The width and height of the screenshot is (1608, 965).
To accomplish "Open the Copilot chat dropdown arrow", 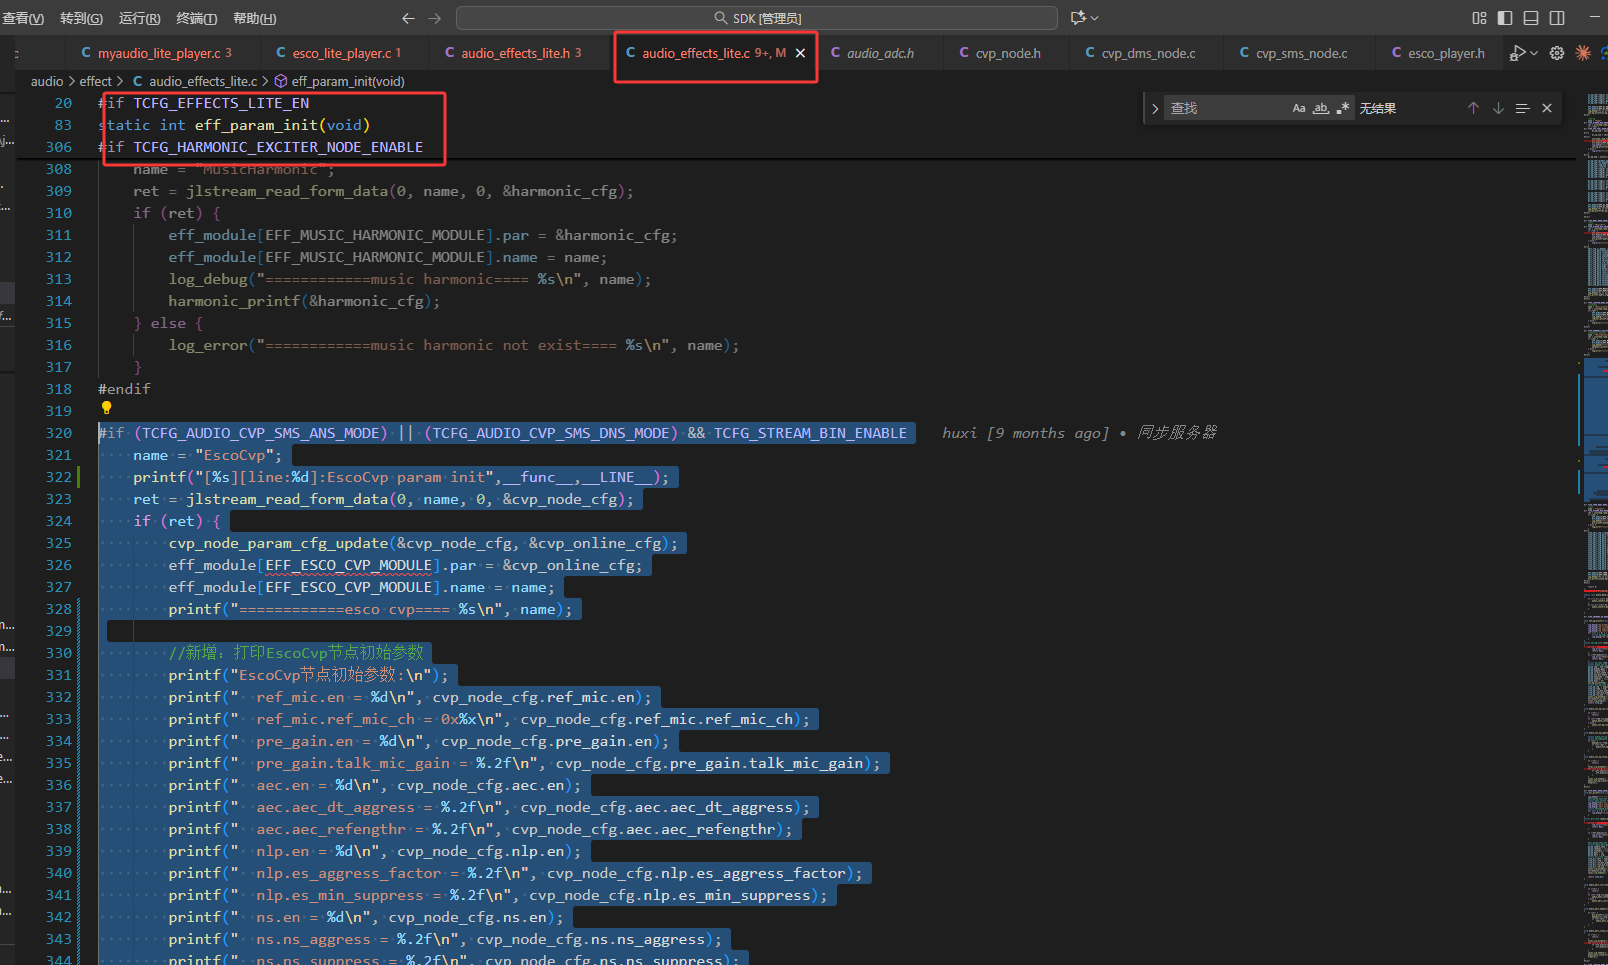I will coord(1094,18).
